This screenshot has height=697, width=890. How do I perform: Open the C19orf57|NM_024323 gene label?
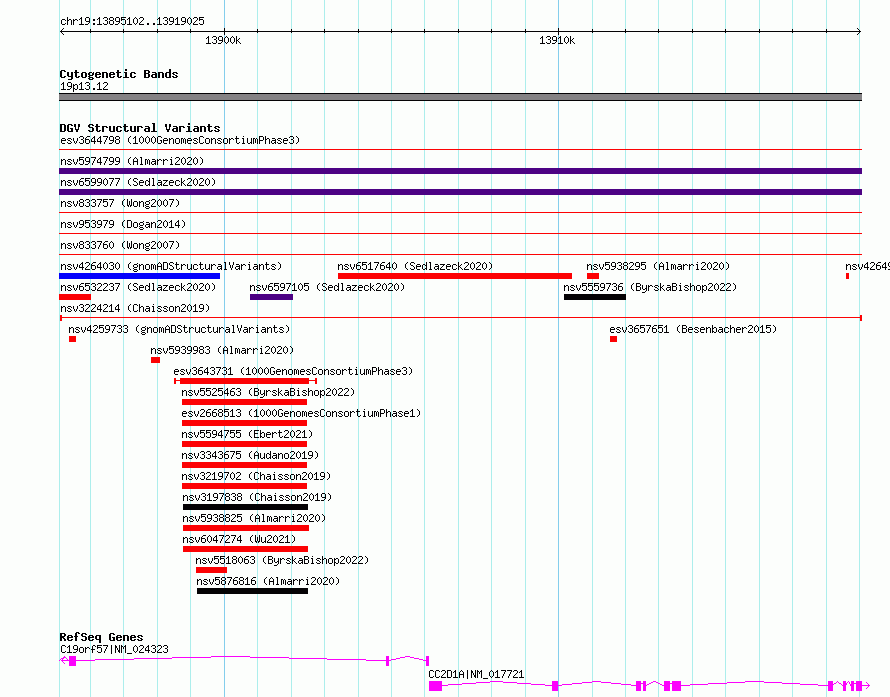point(114,649)
